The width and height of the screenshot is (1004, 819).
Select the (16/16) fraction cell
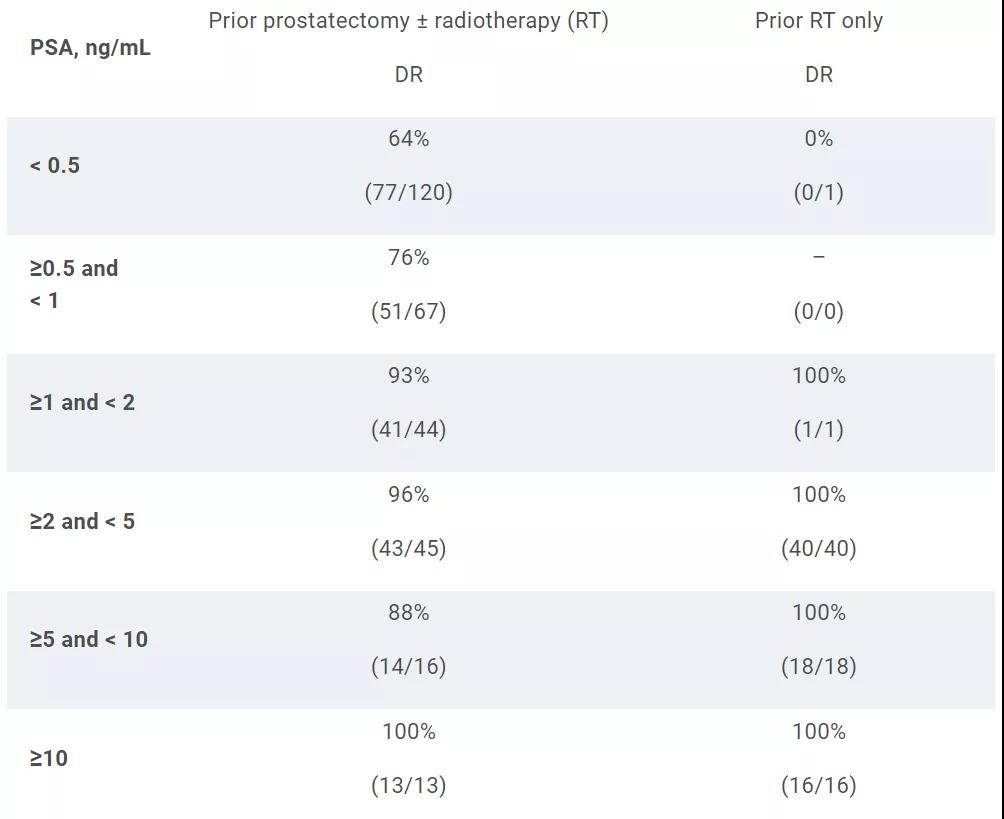pyautogui.click(x=818, y=785)
